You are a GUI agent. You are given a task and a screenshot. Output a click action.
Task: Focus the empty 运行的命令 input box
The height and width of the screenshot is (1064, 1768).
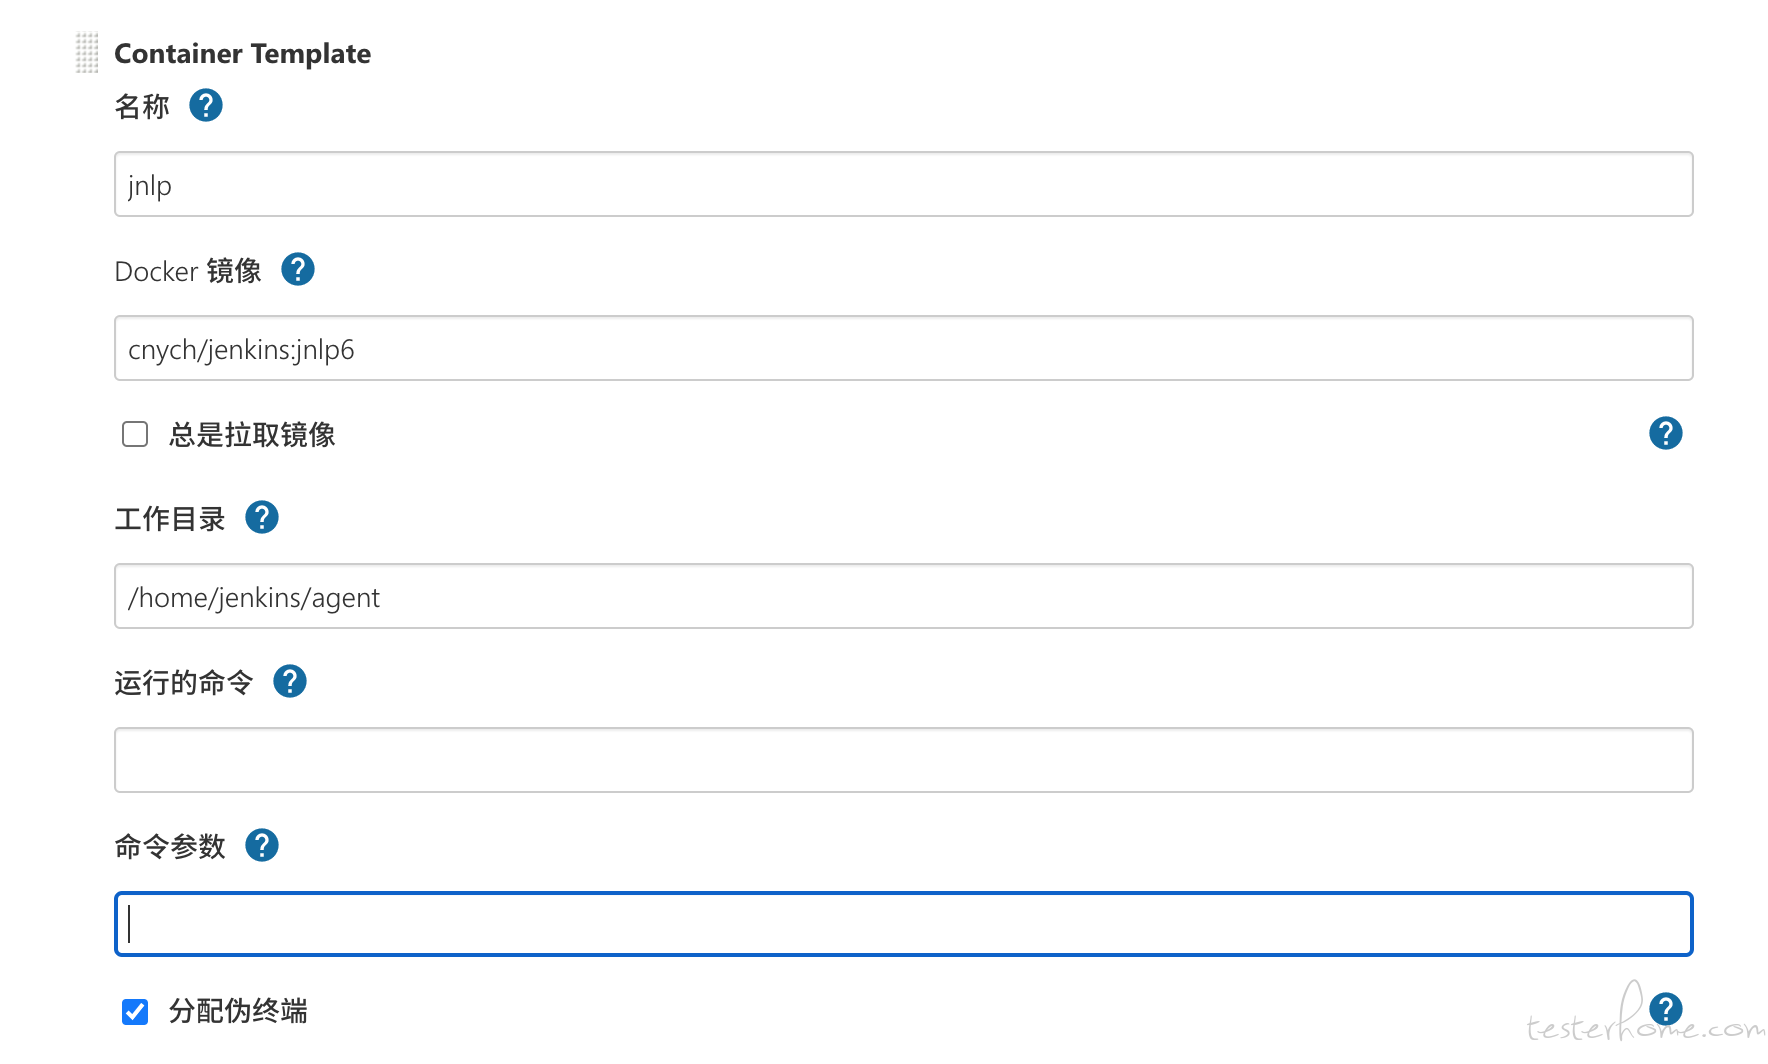904,760
